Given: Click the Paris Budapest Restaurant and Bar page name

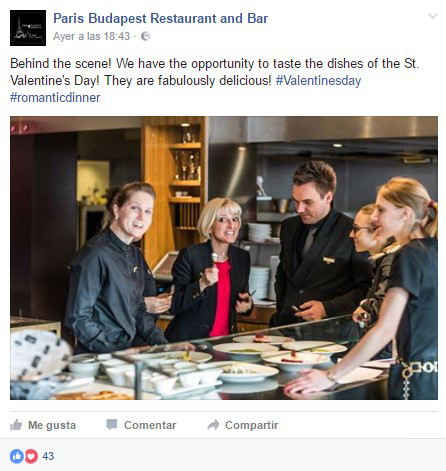Looking at the screenshot, I should tap(160, 18).
